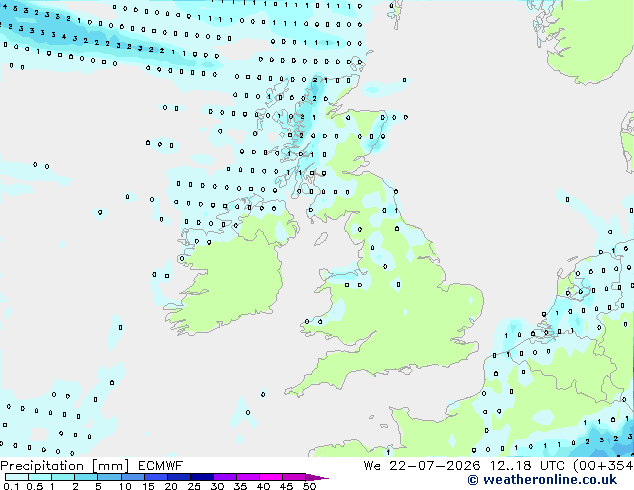The height and width of the screenshot is (490, 634).
Task: Click the weatheronline.co.uk copyright link
Action: pyautogui.click(x=542, y=480)
